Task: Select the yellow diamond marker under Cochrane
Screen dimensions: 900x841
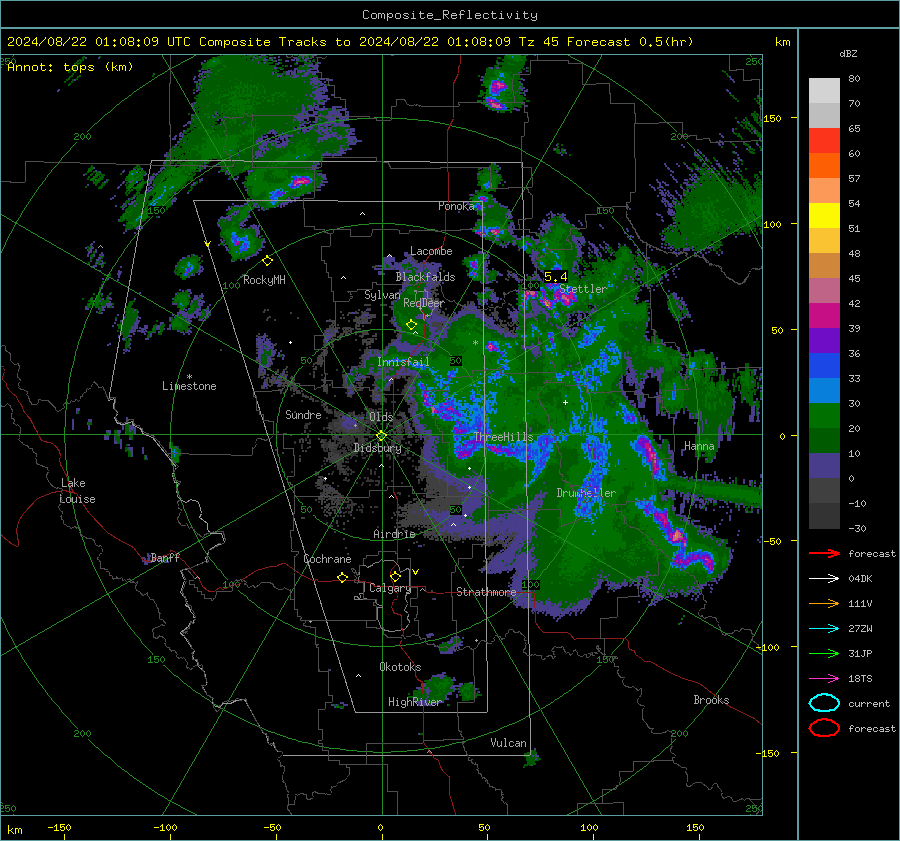Action: (343, 578)
